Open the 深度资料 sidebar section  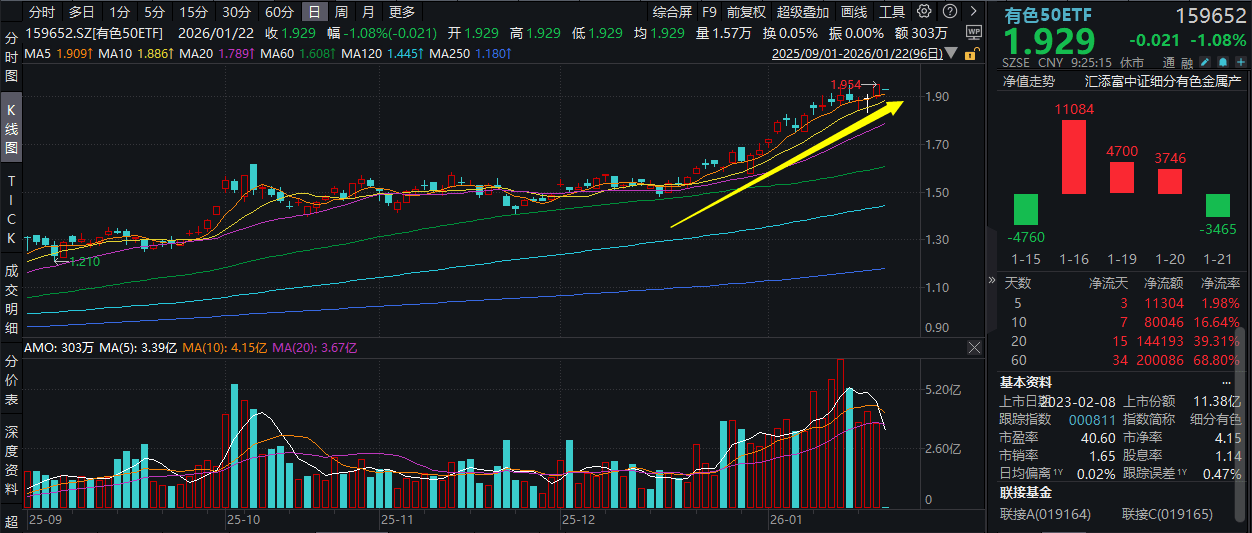click(11, 462)
